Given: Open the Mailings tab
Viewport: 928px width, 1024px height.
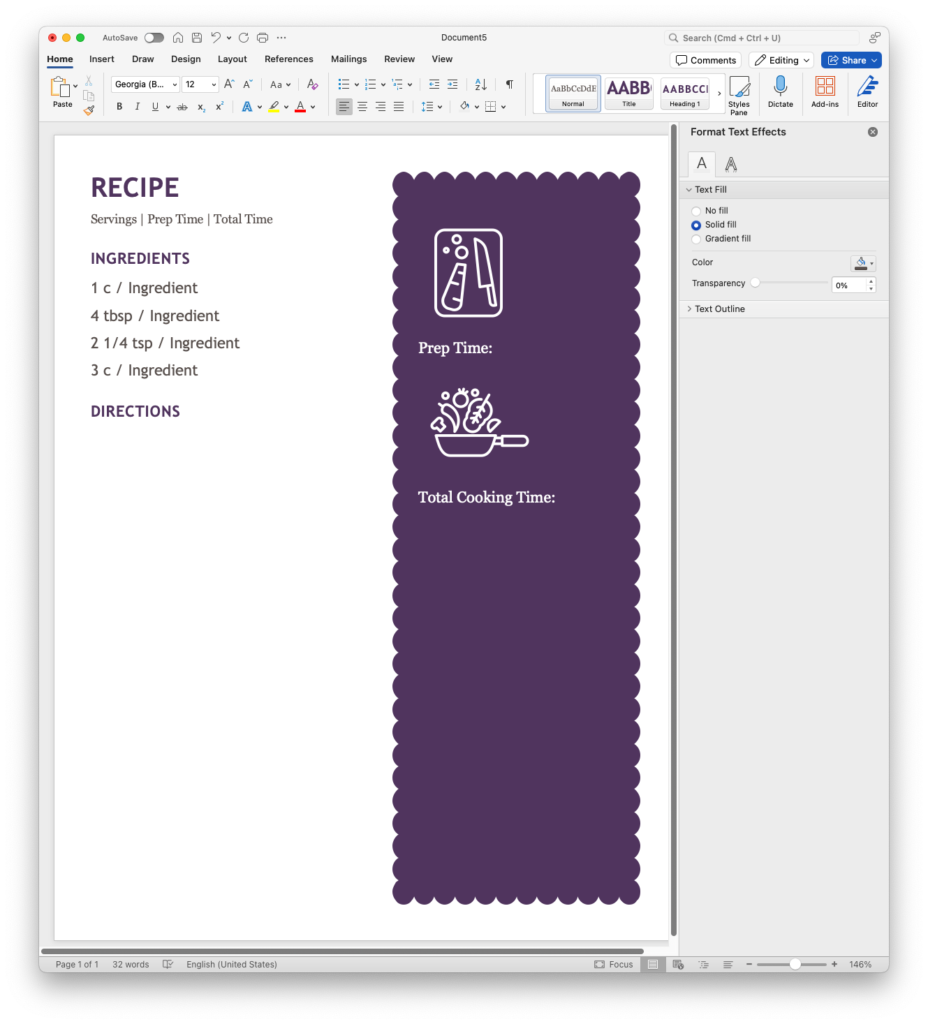Looking at the screenshot, I should click(x=348, y=59).
